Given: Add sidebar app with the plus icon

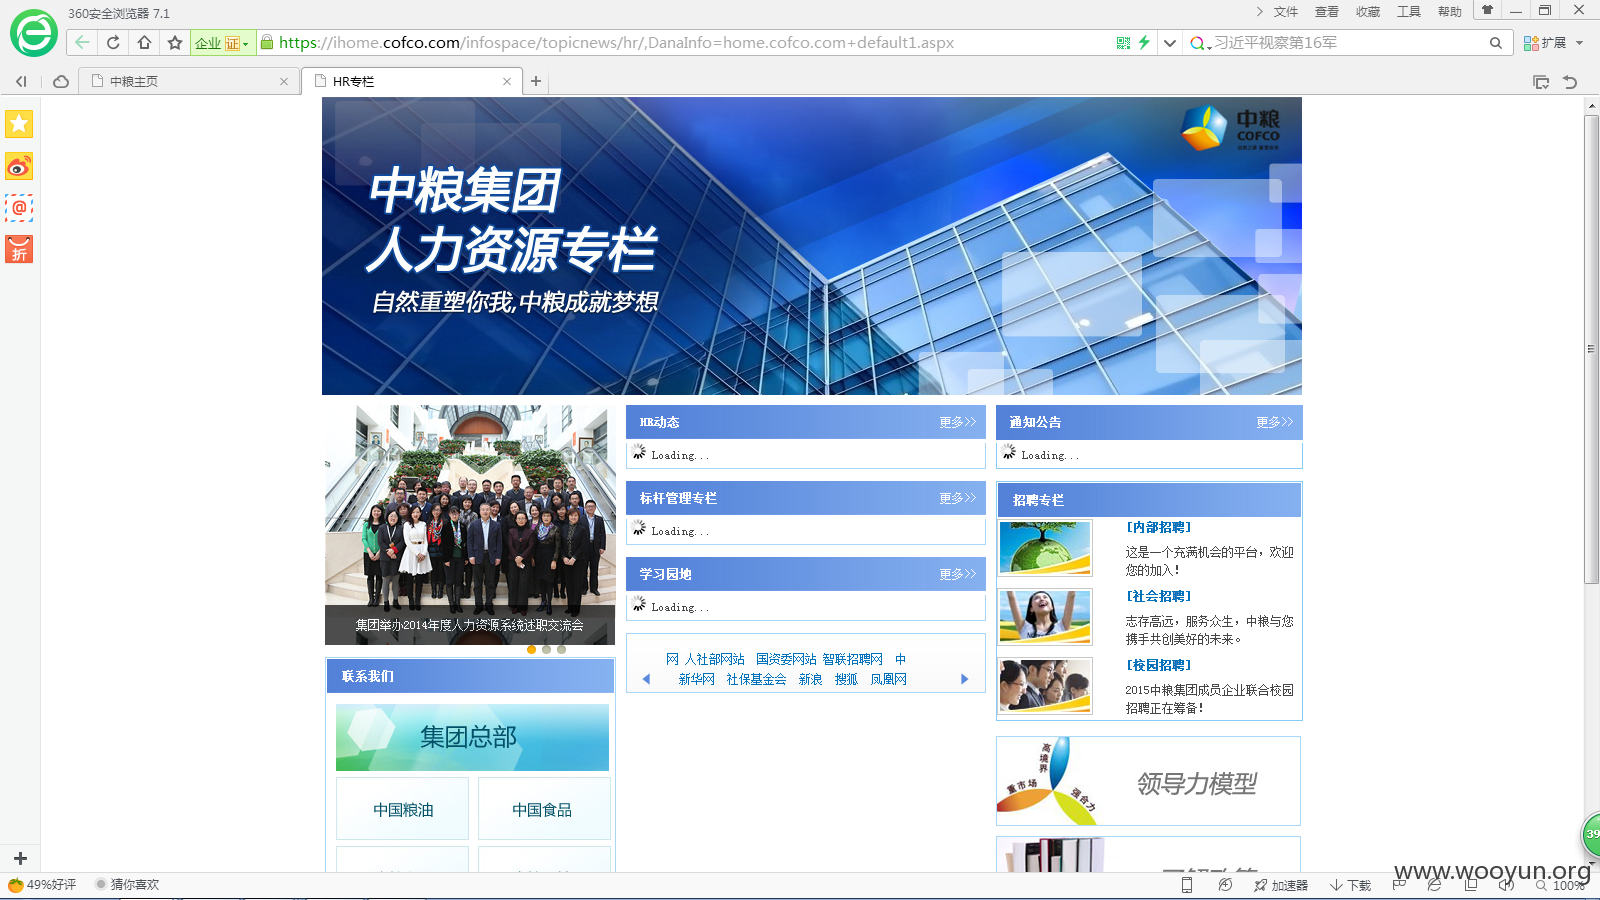Looking at the screenshot, I should pyautogui.click(x=20, y=858).
